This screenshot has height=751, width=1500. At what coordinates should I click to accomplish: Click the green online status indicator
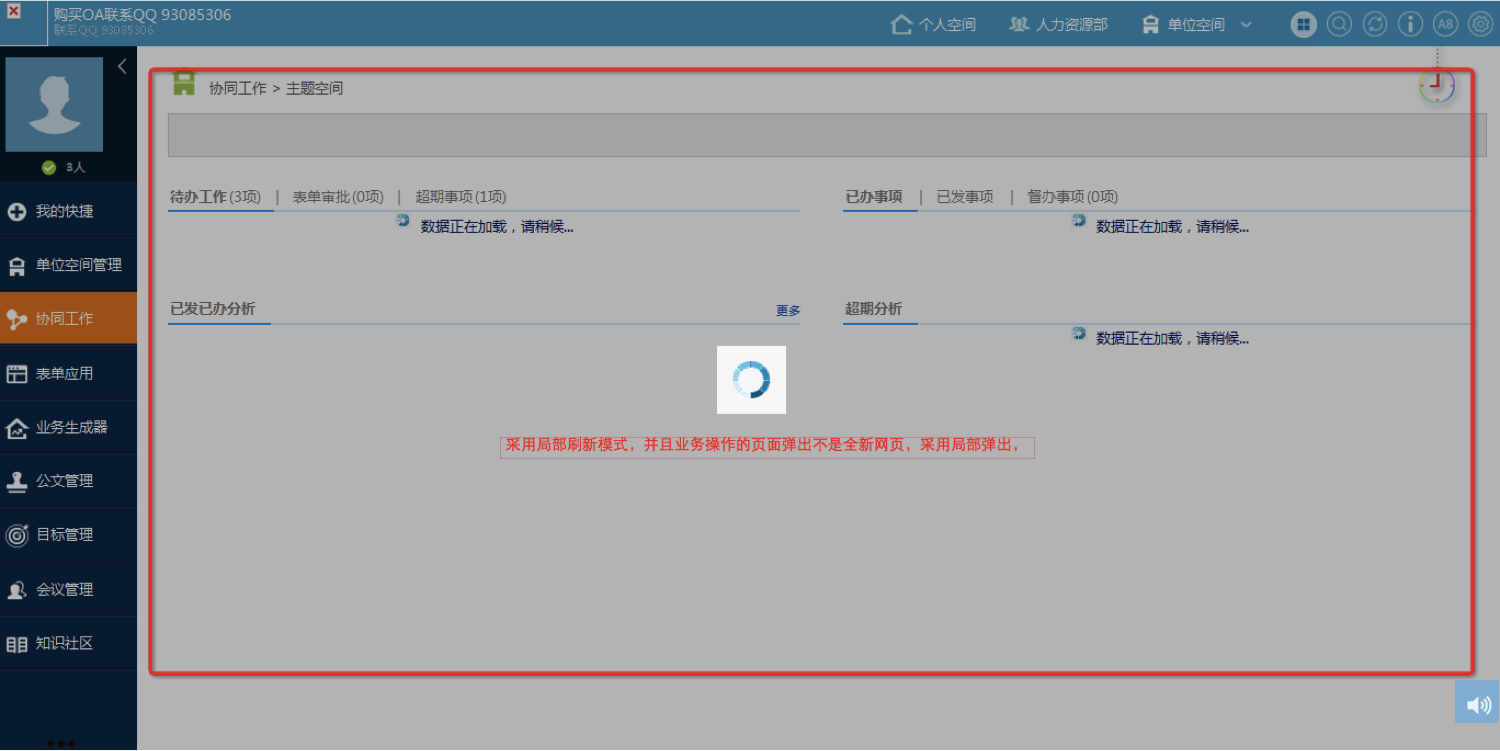pyautogui.click(x=48, y=168)
